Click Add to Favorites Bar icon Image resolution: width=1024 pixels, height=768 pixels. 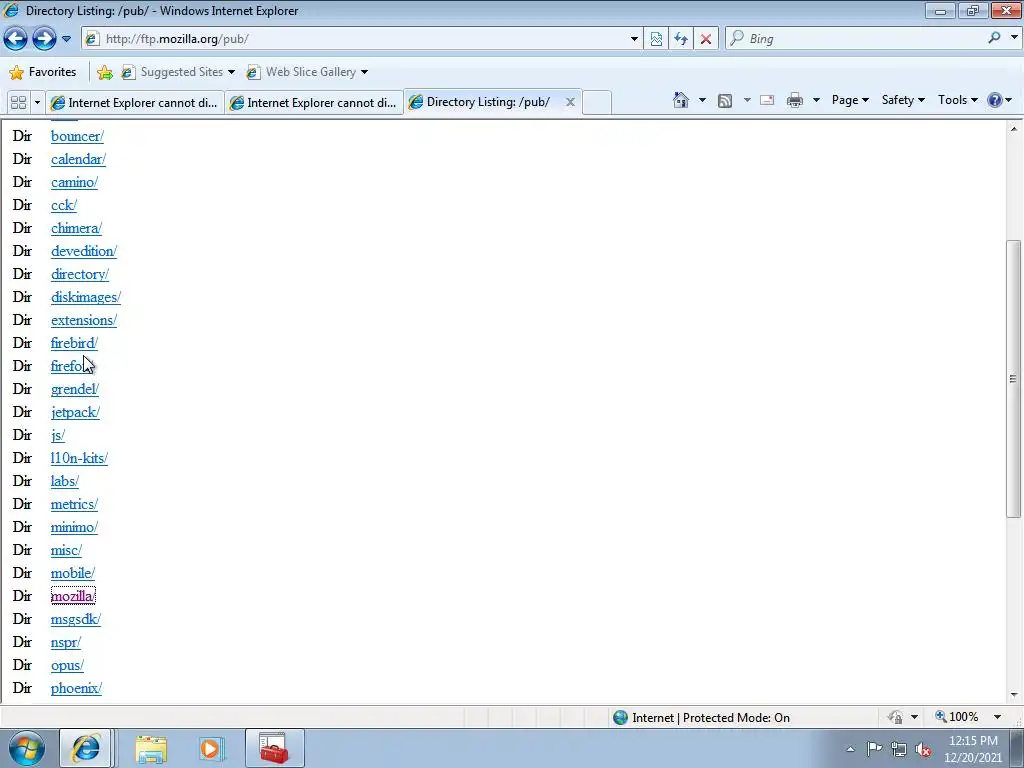coord(104,72)
